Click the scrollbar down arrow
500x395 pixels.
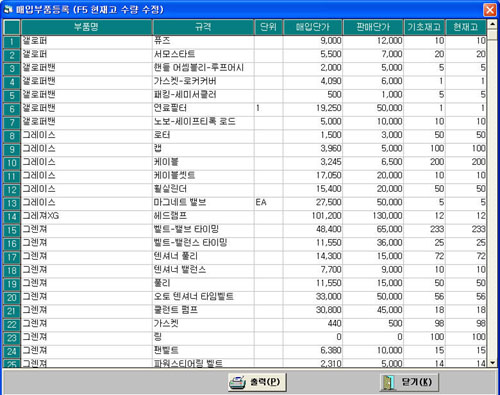click(x=492, y=363)
